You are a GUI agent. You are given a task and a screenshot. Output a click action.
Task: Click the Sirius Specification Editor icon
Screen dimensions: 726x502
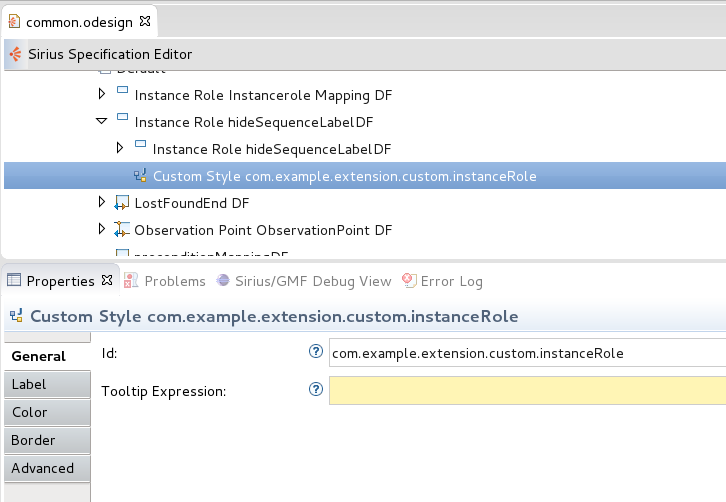[x=15, y=54]
